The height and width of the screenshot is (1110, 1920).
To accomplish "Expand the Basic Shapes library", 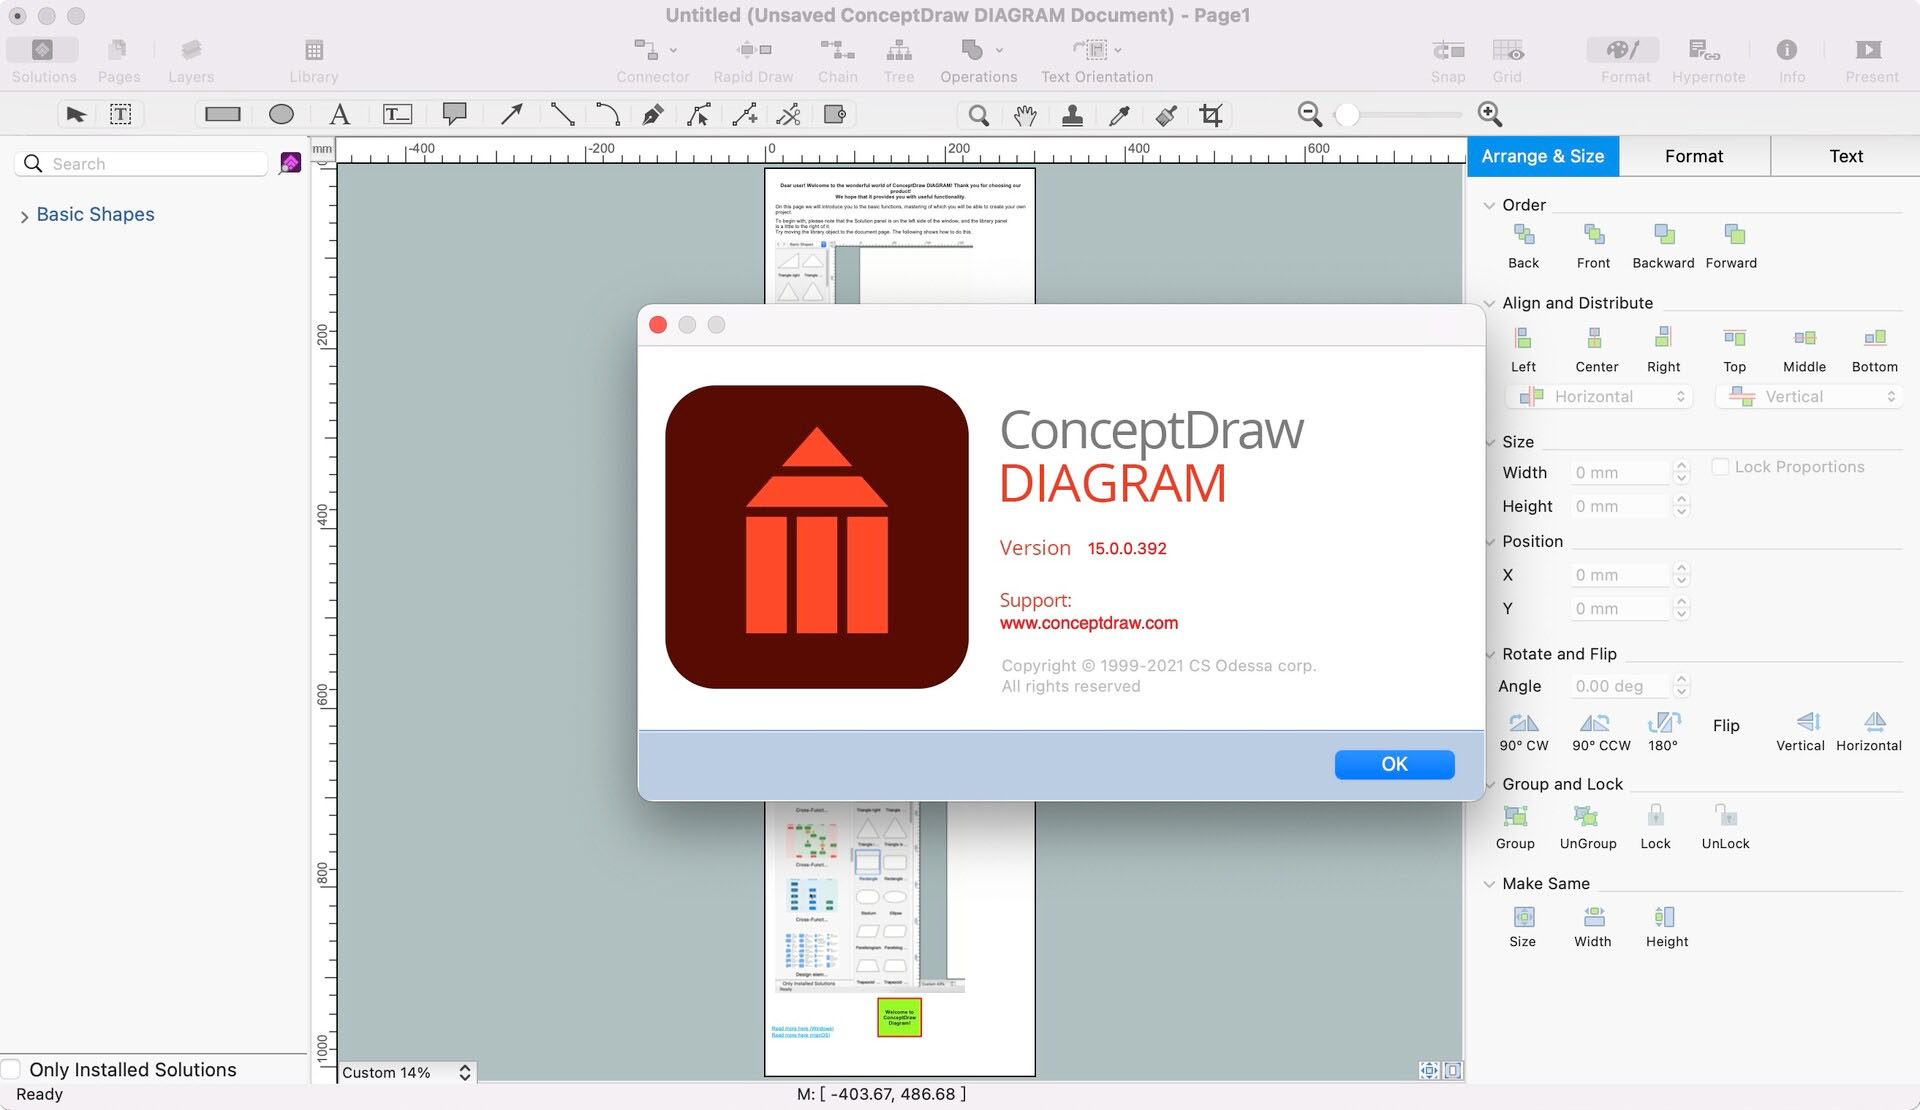I will pyautogui.click(x=24, y=216).
